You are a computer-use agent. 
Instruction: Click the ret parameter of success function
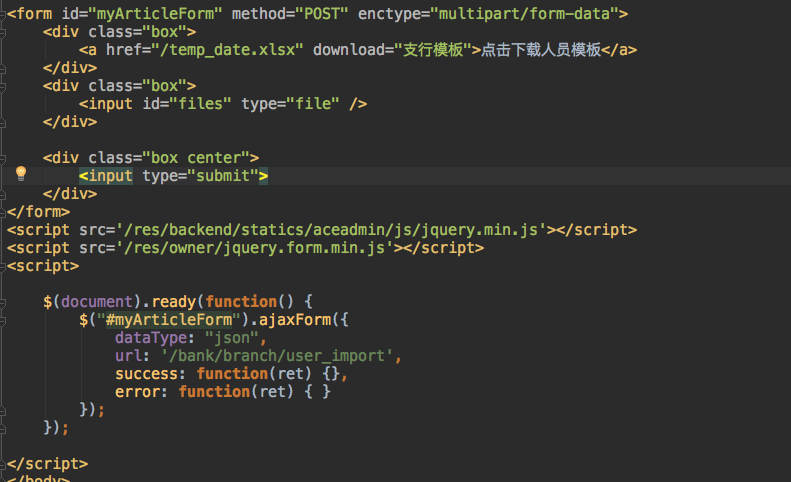click(291, 373)
